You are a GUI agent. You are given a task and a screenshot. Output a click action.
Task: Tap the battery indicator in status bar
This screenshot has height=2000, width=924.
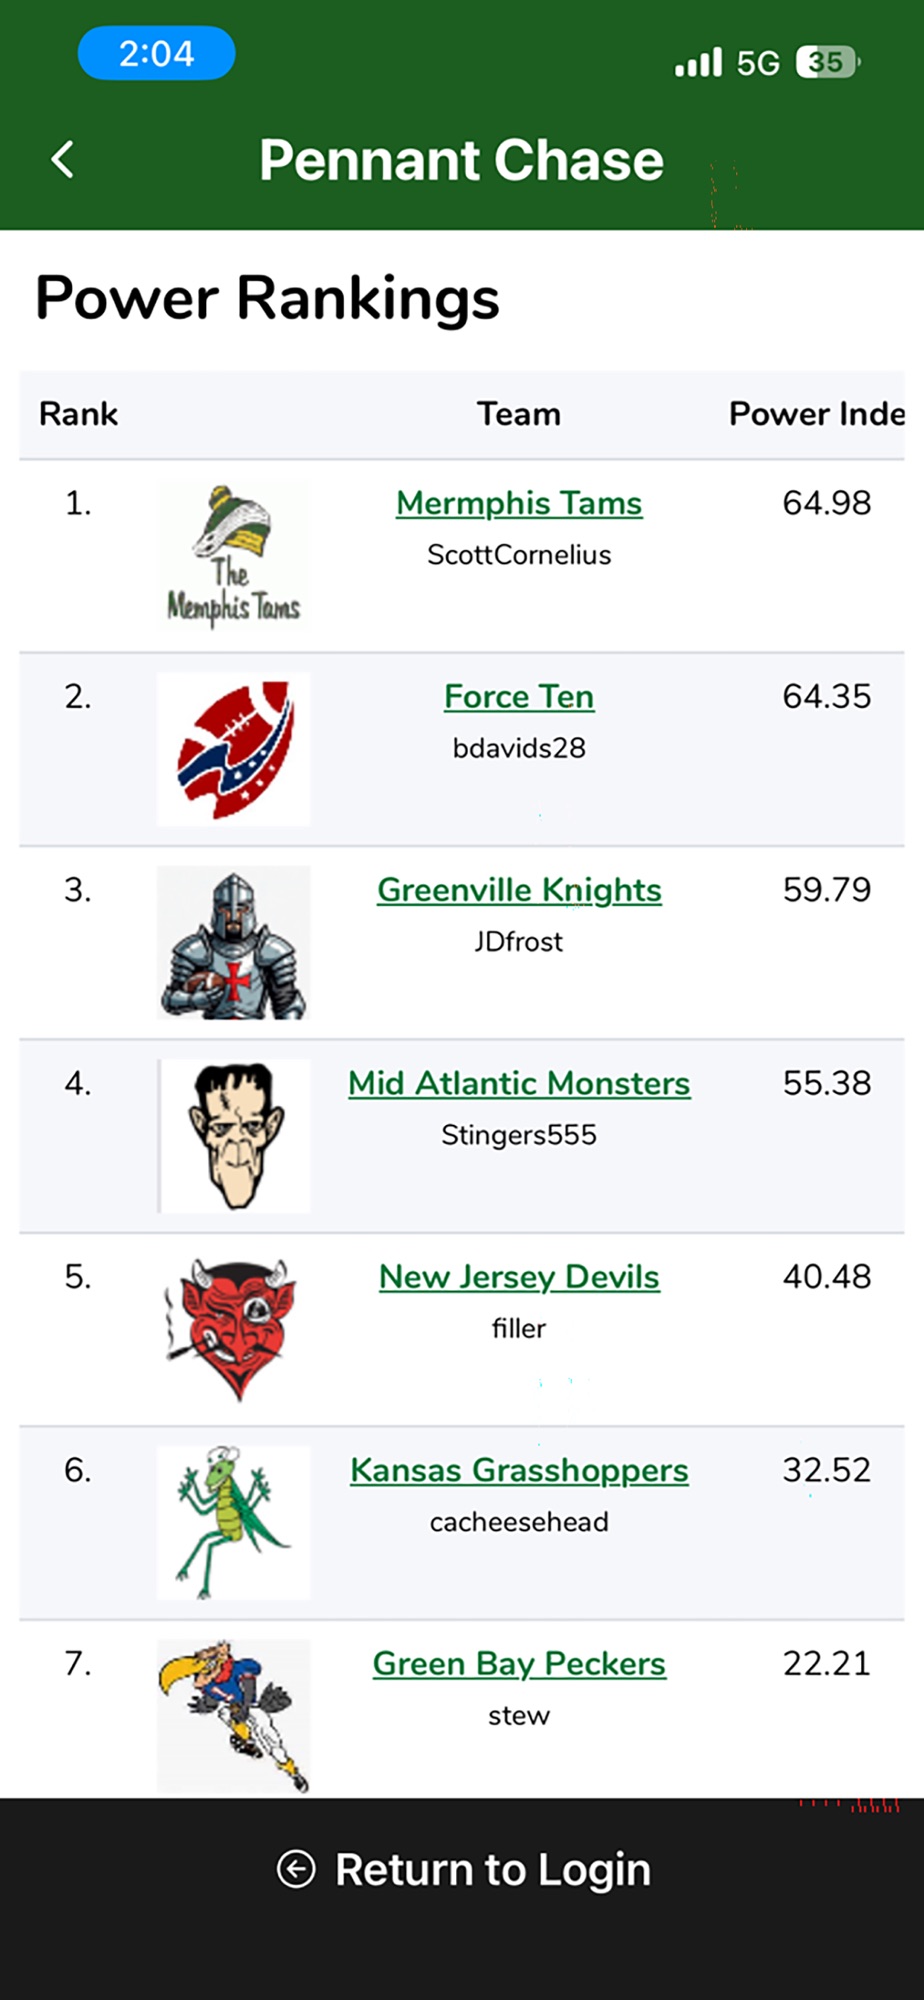click(828, 63)
